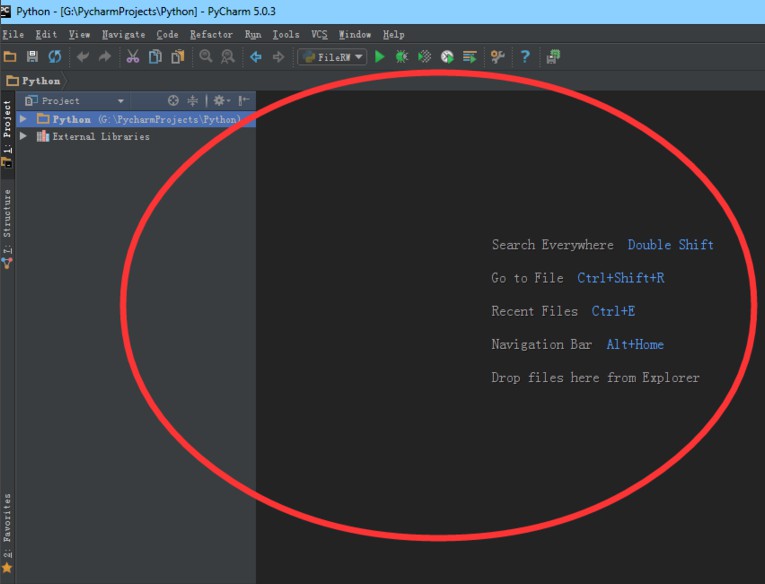Click the Find magnifier icon
Screen dimensions: 765x584
tap(206, 57)
